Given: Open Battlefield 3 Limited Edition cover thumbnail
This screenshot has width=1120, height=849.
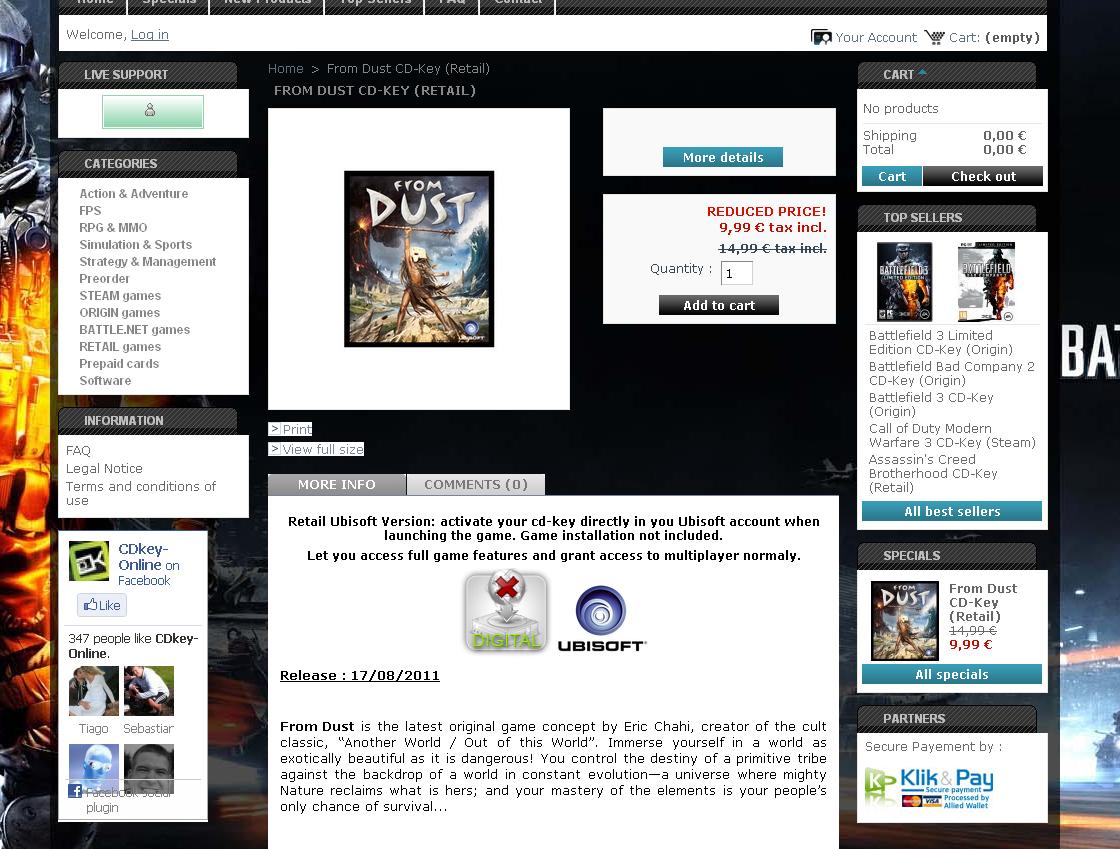Looking at the screenshot, I should coord(904,282).
